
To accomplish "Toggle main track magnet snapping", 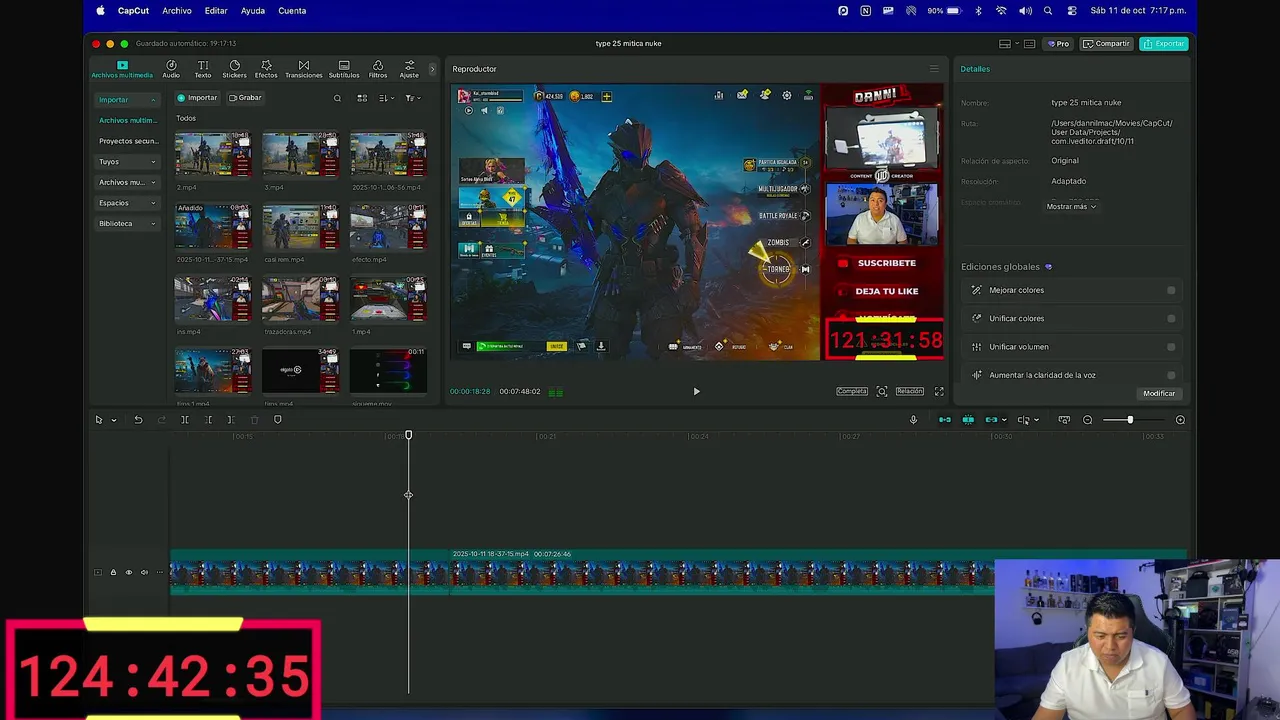I will tap(944, 420).
